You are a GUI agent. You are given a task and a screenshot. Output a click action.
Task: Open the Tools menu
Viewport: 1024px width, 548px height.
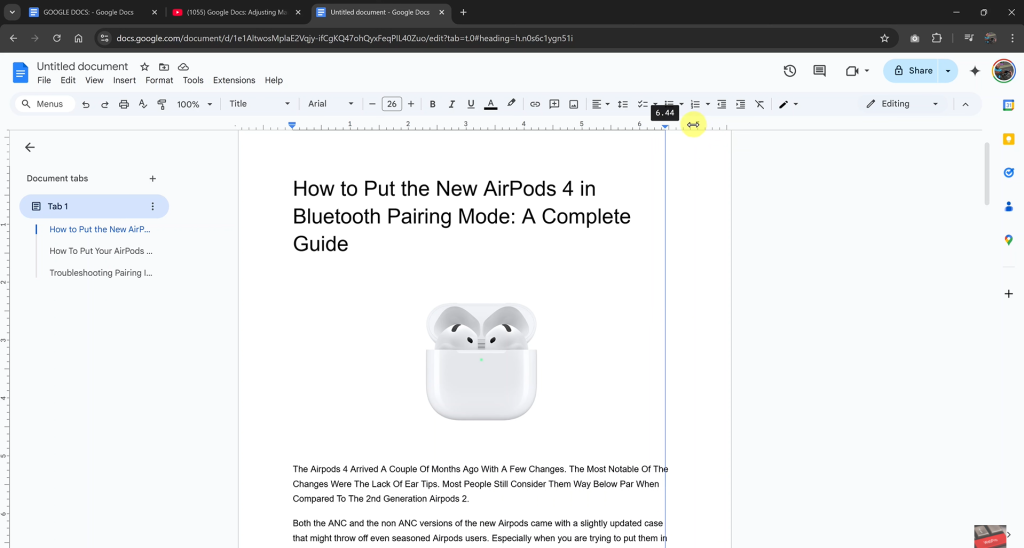(193, 80)
